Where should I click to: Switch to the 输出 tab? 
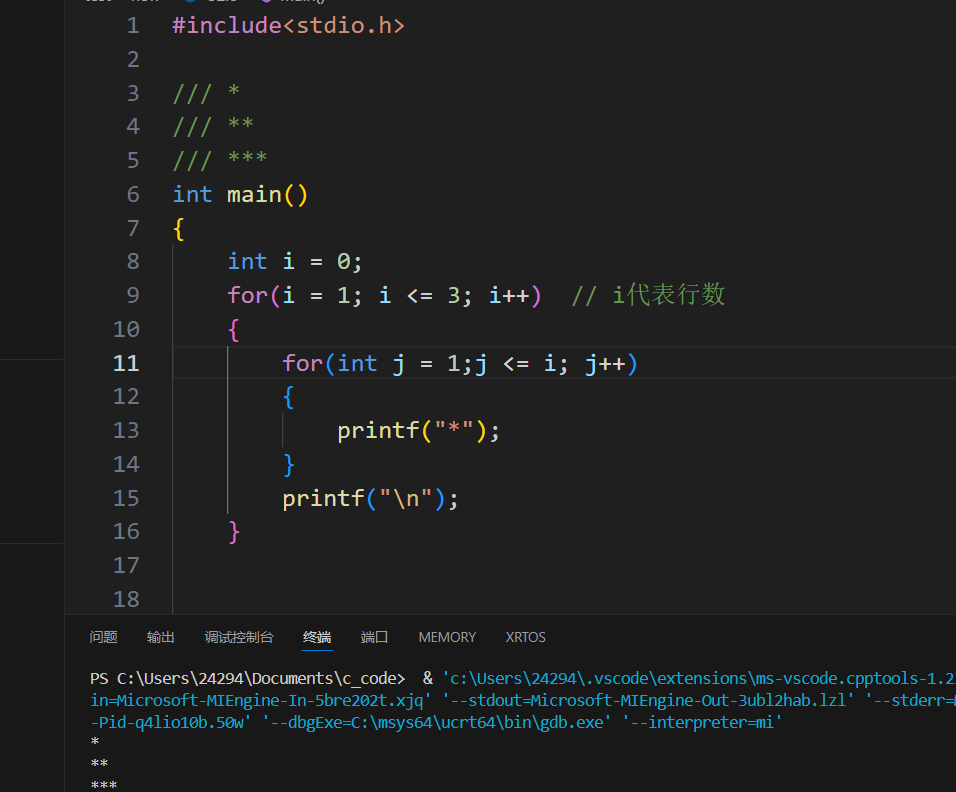[160, 637]
